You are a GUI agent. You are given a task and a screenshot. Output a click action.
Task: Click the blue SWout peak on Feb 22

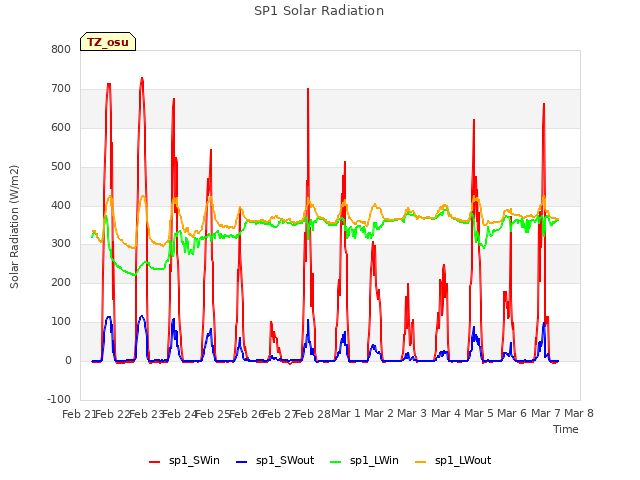[x=109, y=317]
